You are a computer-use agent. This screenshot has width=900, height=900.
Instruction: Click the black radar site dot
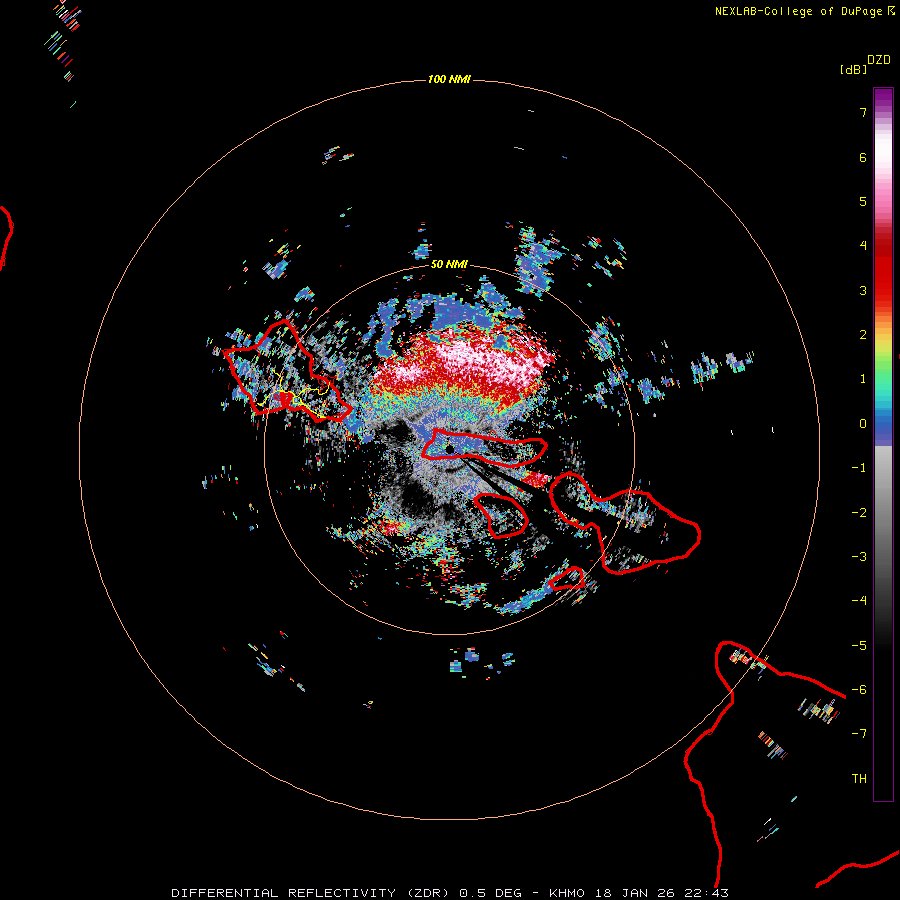[449, 449]
